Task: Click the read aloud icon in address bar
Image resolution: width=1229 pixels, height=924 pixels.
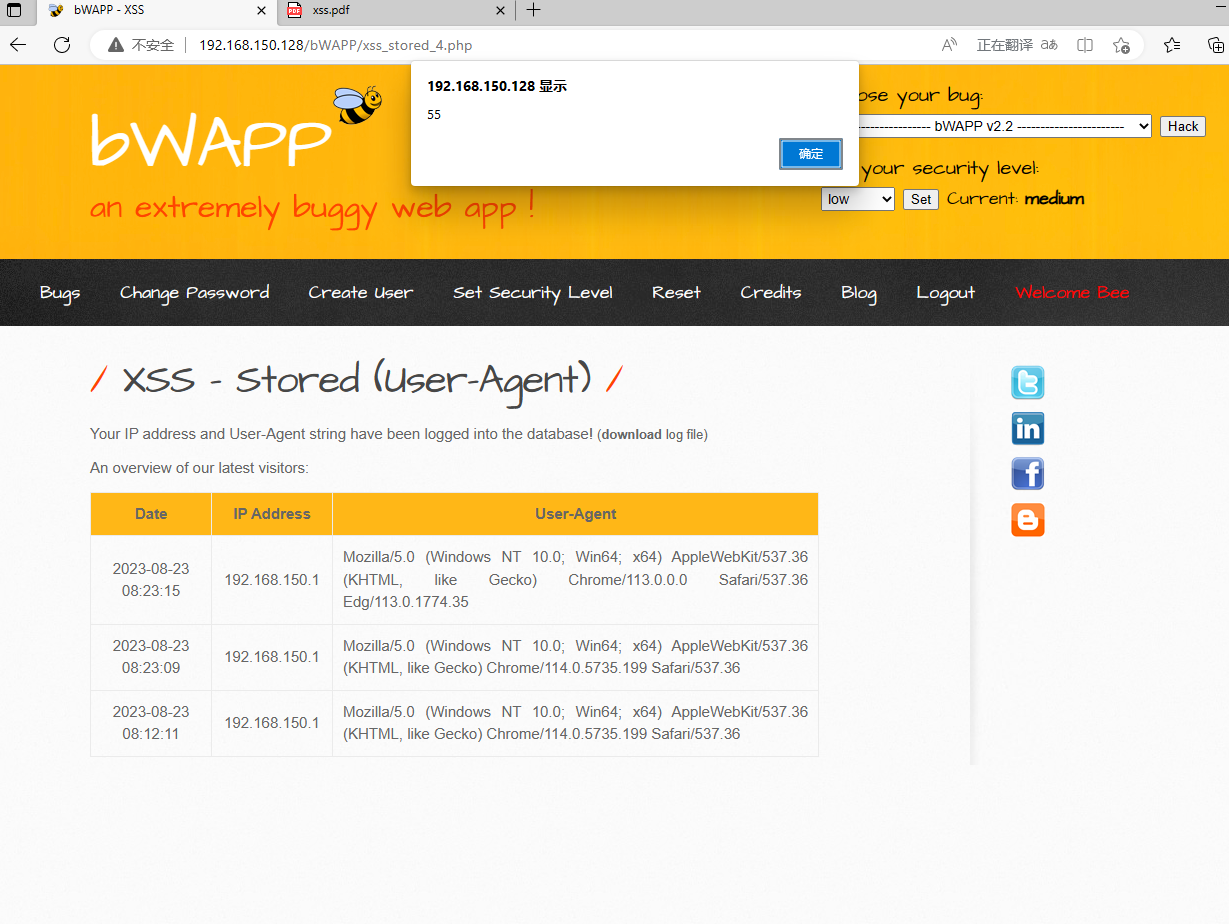Action: [x=950, y=45]
